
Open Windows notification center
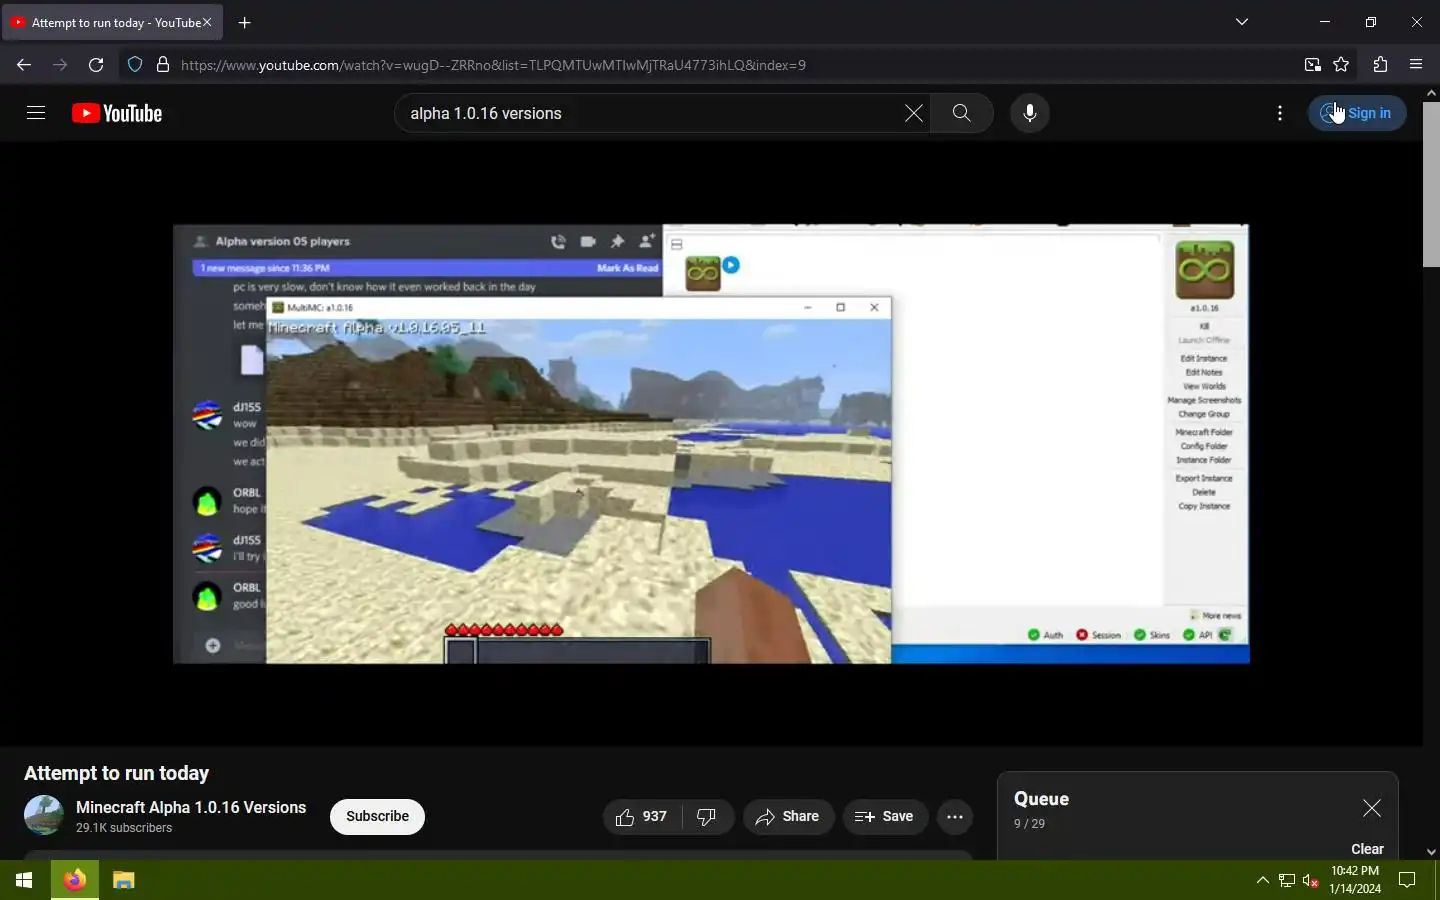coord(1407,880)
